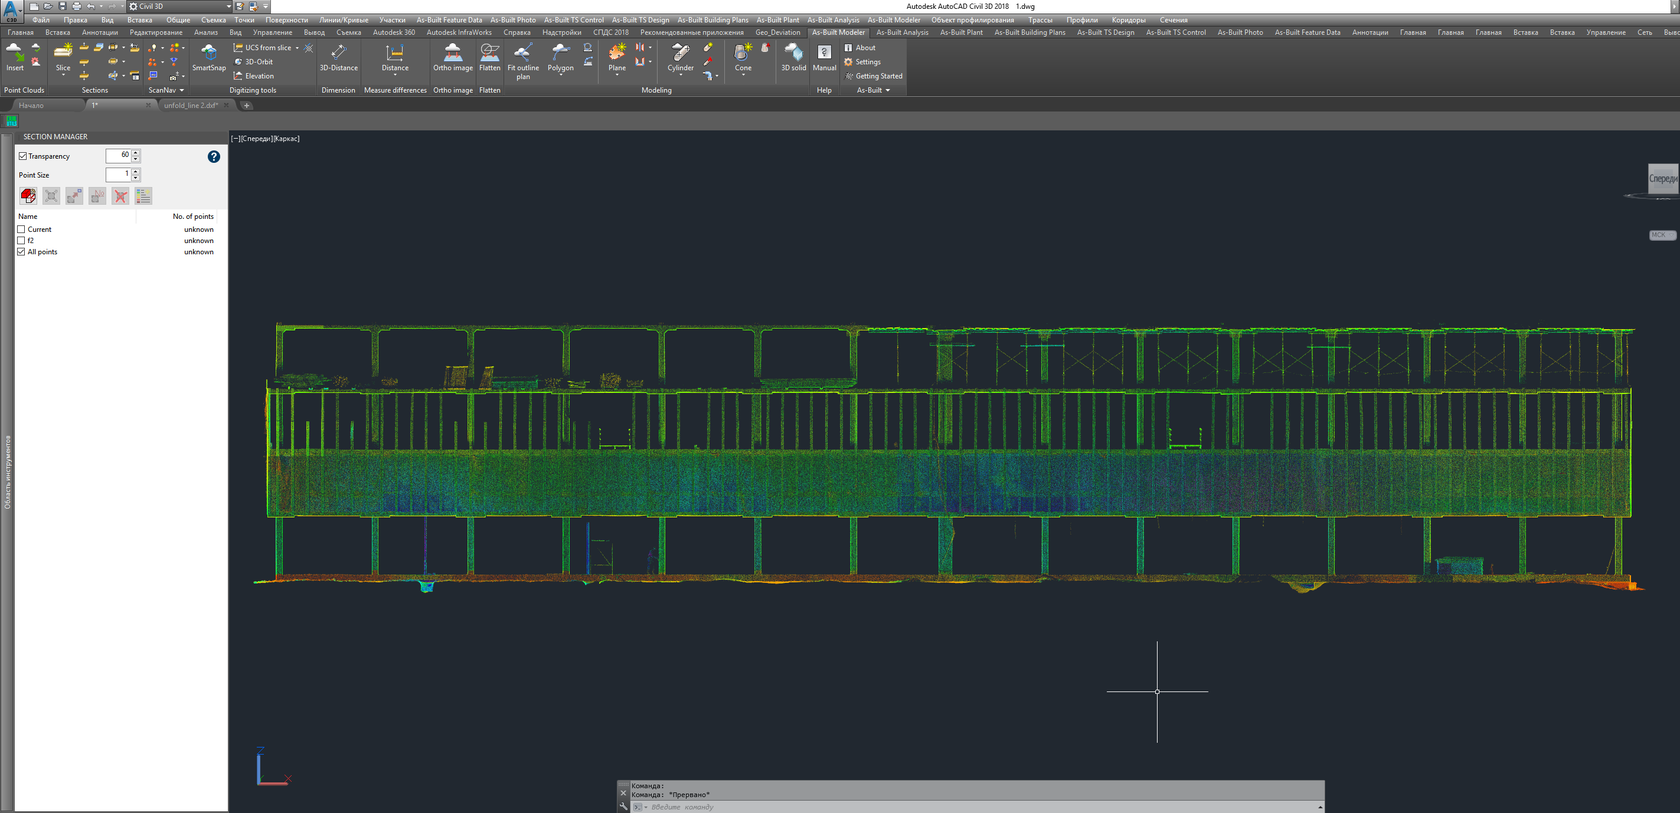Start the 3D-Distance dimension tool
Screen dimensions: 1680x813
tap(338, 57)
